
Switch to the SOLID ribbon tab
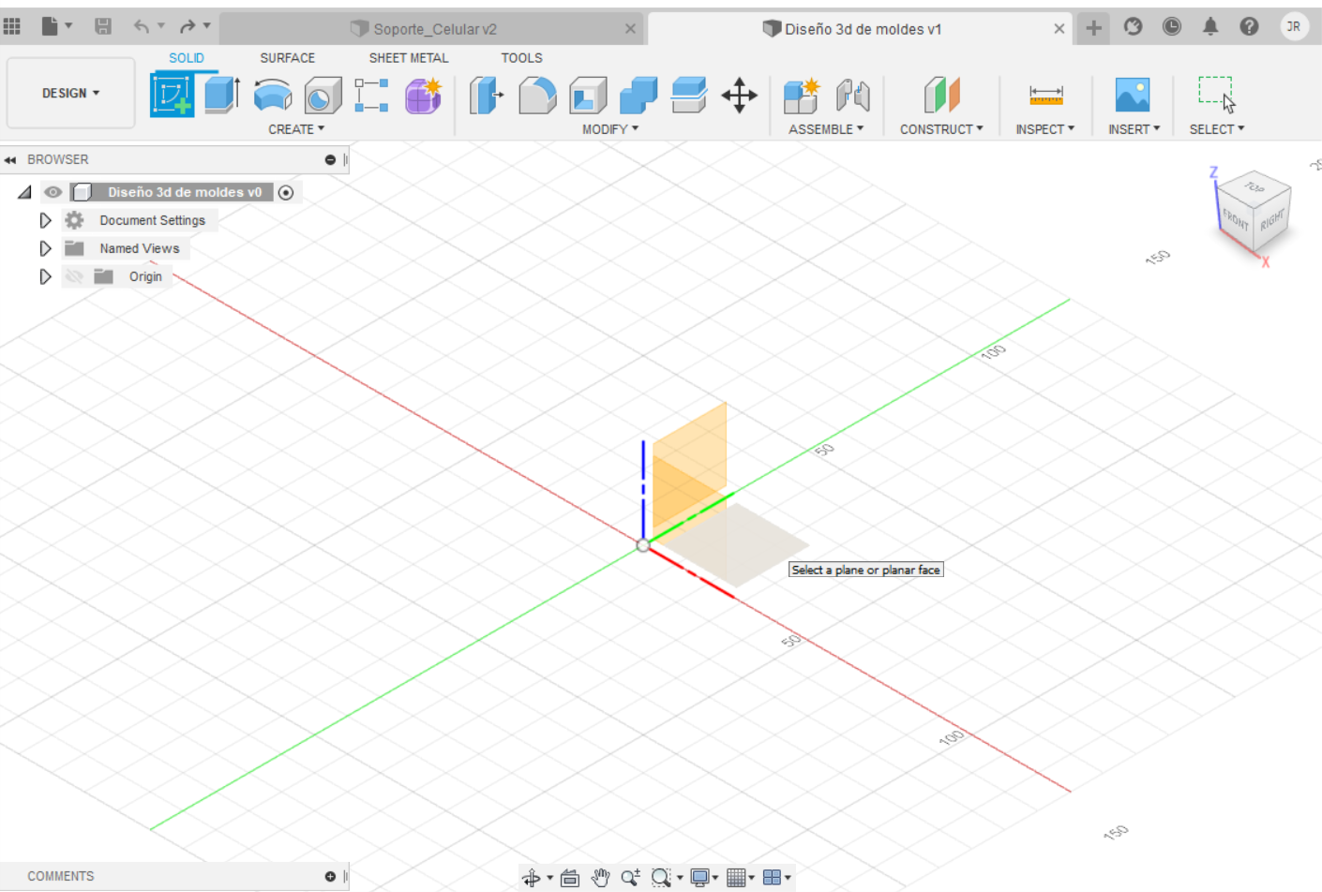pos(187,58)
